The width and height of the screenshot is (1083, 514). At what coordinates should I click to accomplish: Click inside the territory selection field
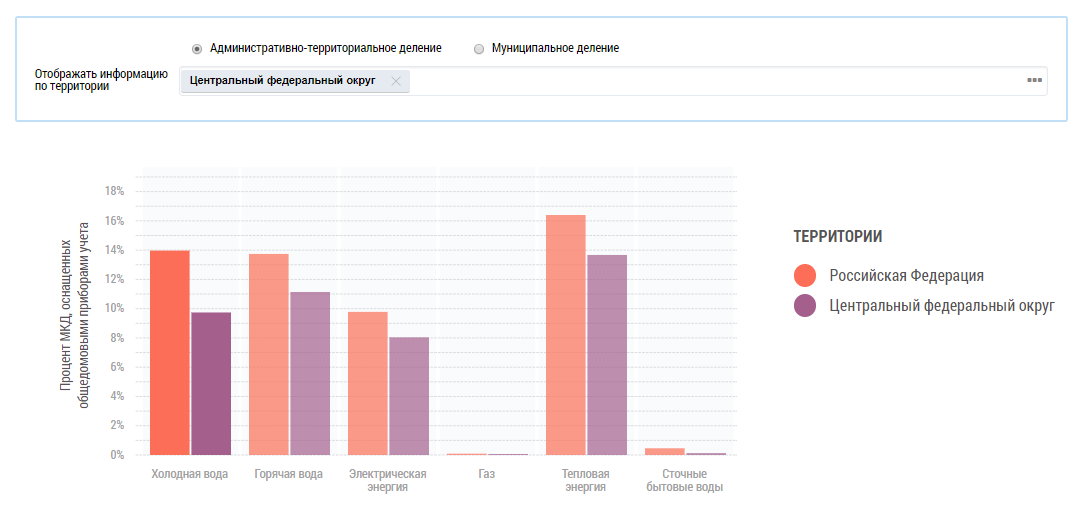700,81
